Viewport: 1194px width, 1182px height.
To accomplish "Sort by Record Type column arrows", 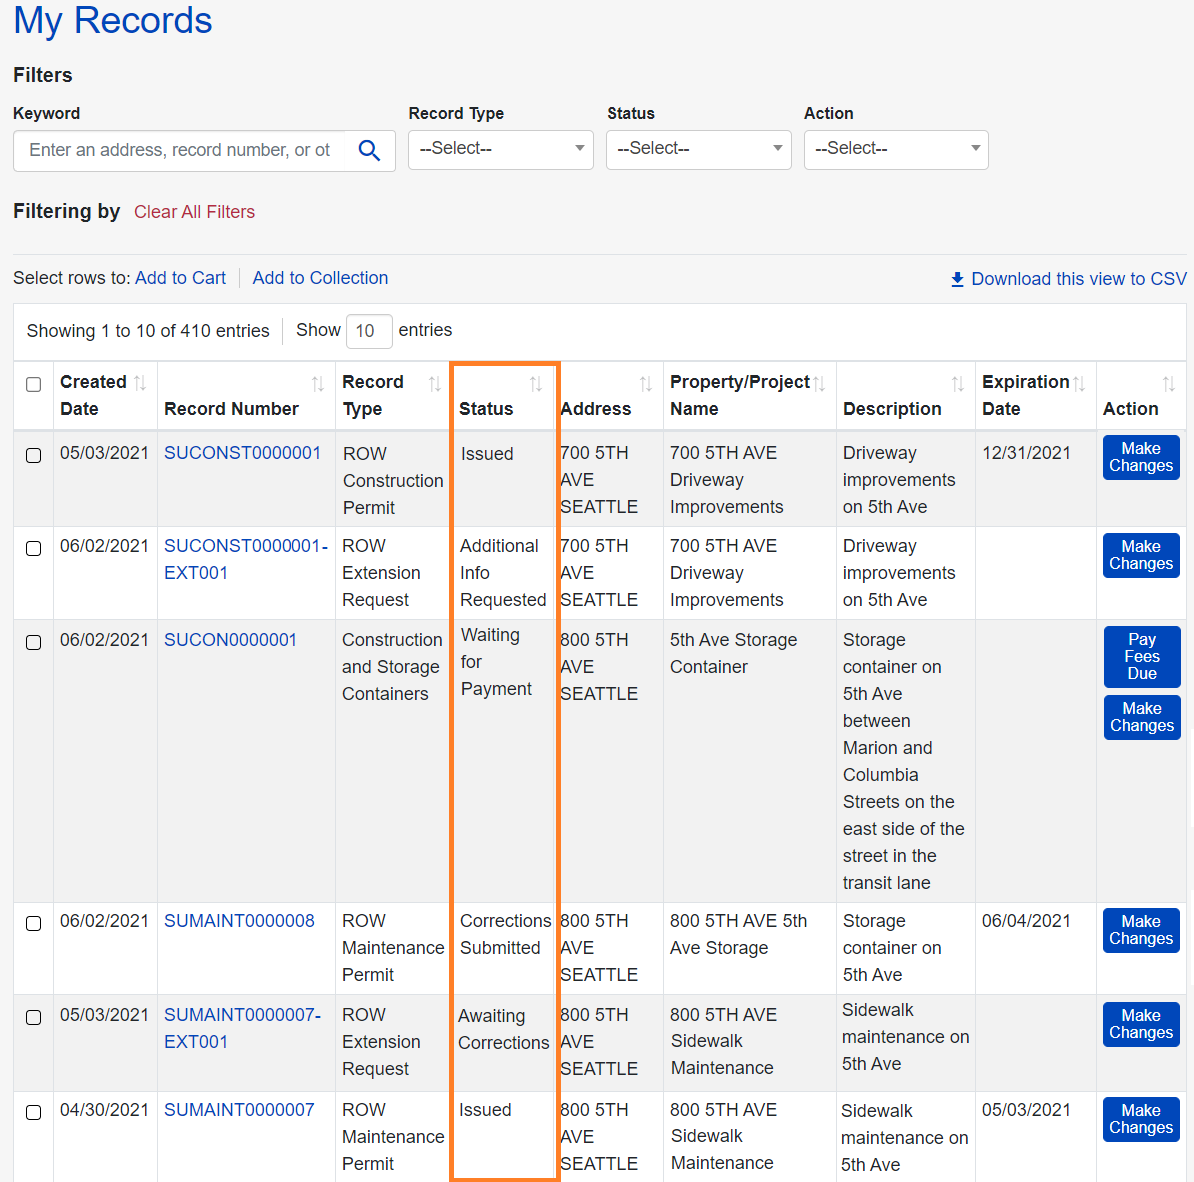I will pyautogui.click(x=435, y=384).
